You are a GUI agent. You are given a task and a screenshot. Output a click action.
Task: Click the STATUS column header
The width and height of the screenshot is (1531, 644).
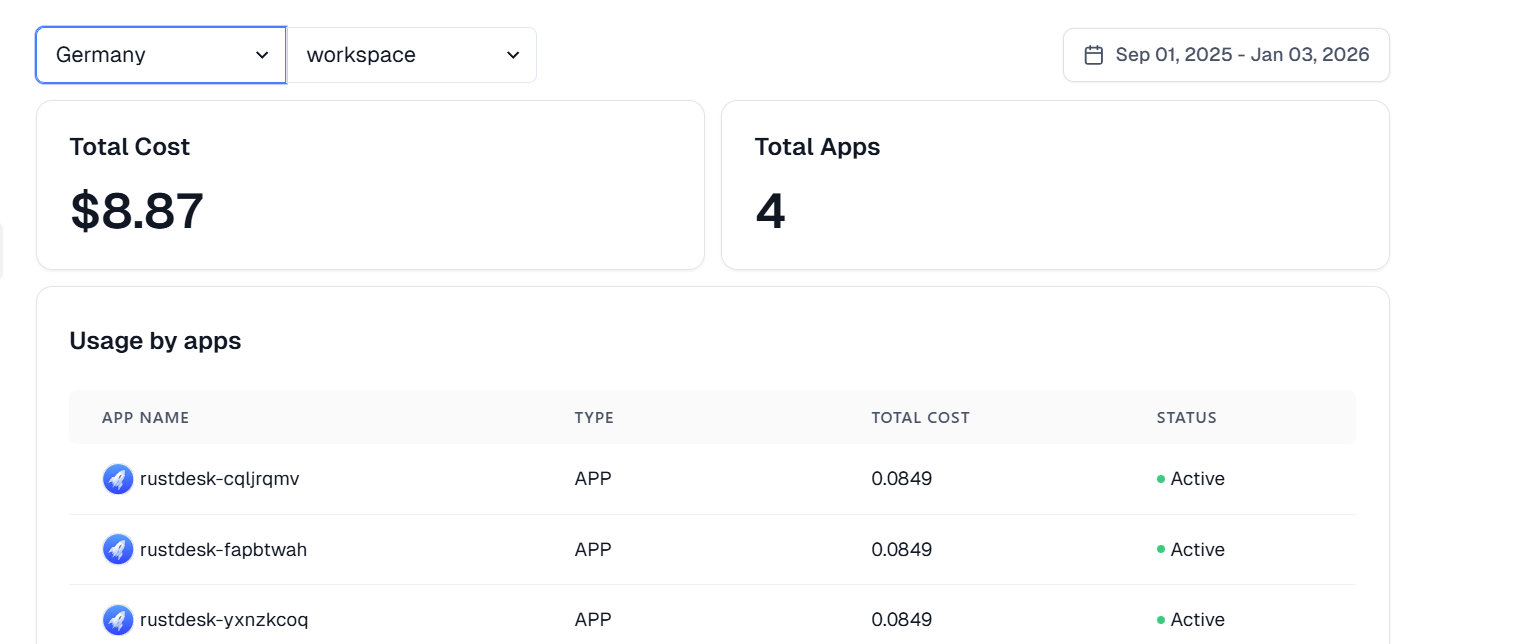coord(1186,418)
